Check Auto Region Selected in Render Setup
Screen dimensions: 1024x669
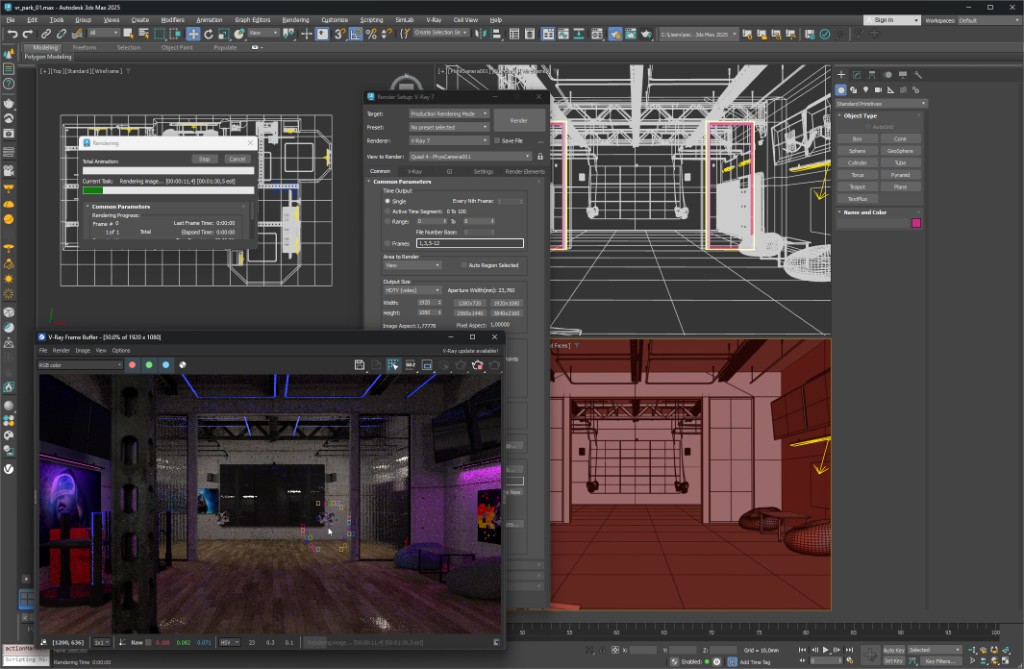[x=465, y=266]
